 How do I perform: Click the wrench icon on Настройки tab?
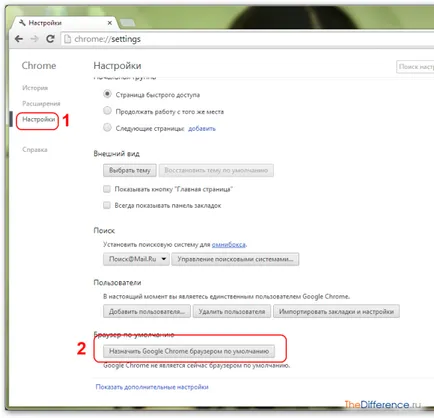(22, 23)
